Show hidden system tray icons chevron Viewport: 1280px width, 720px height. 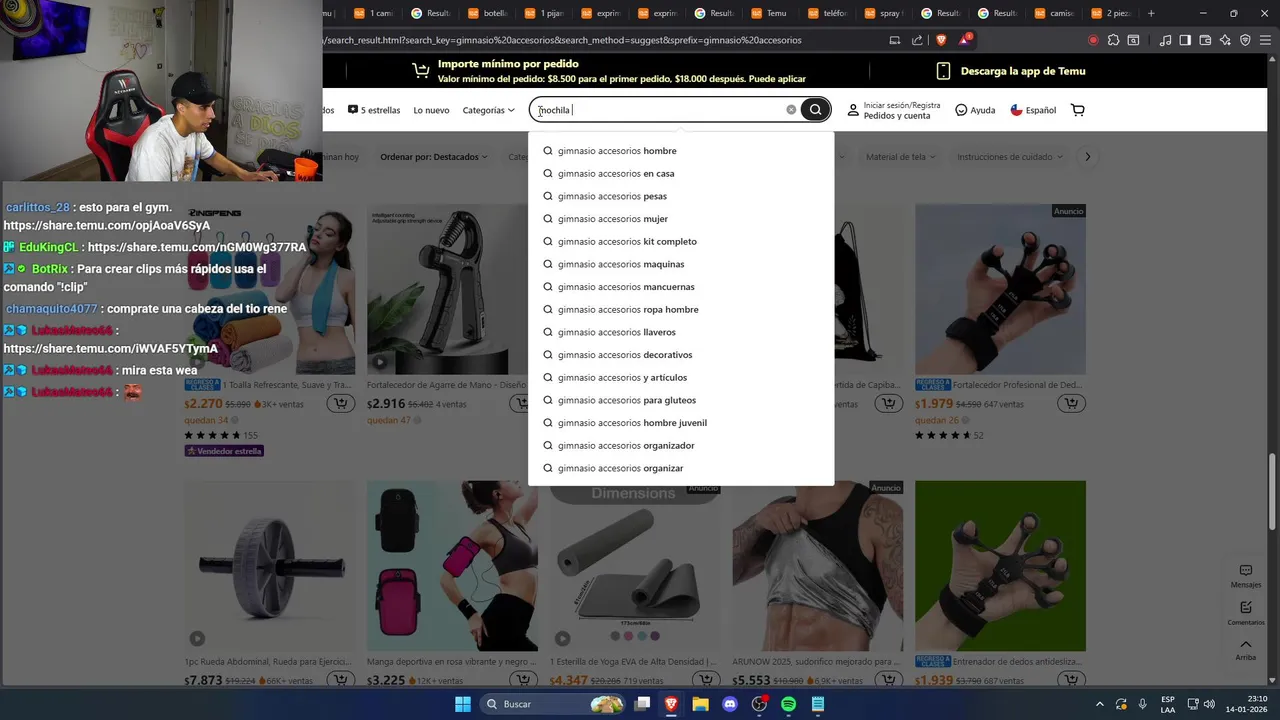tap(1100, 704)
